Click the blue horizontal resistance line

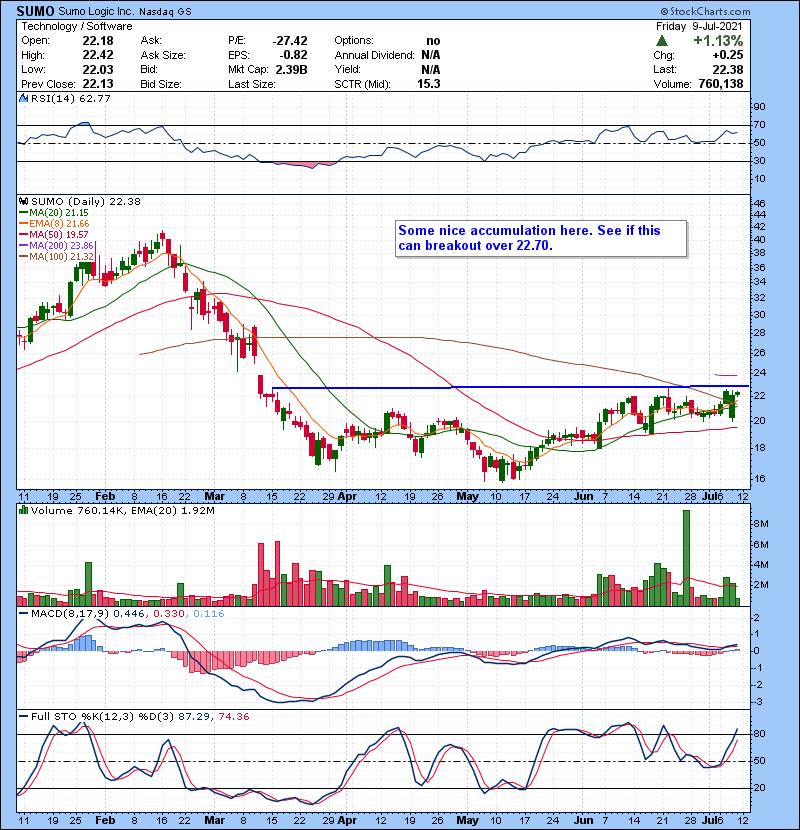[510, 387]
